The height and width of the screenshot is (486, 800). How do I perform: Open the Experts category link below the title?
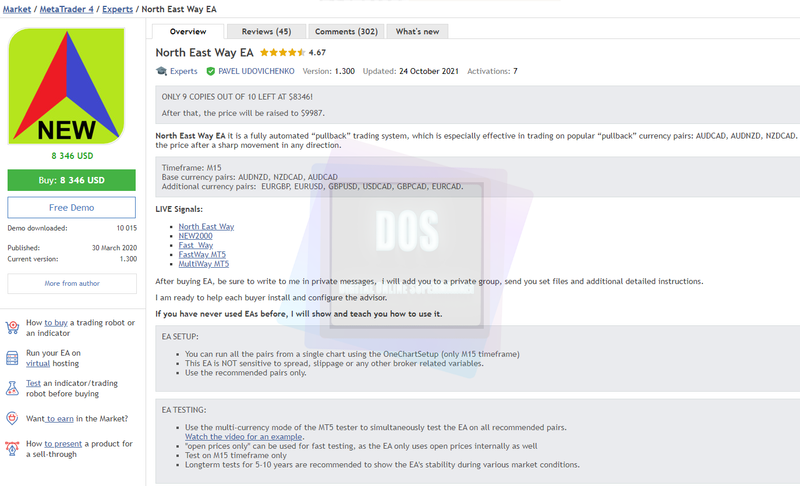[x=184, y=71]
